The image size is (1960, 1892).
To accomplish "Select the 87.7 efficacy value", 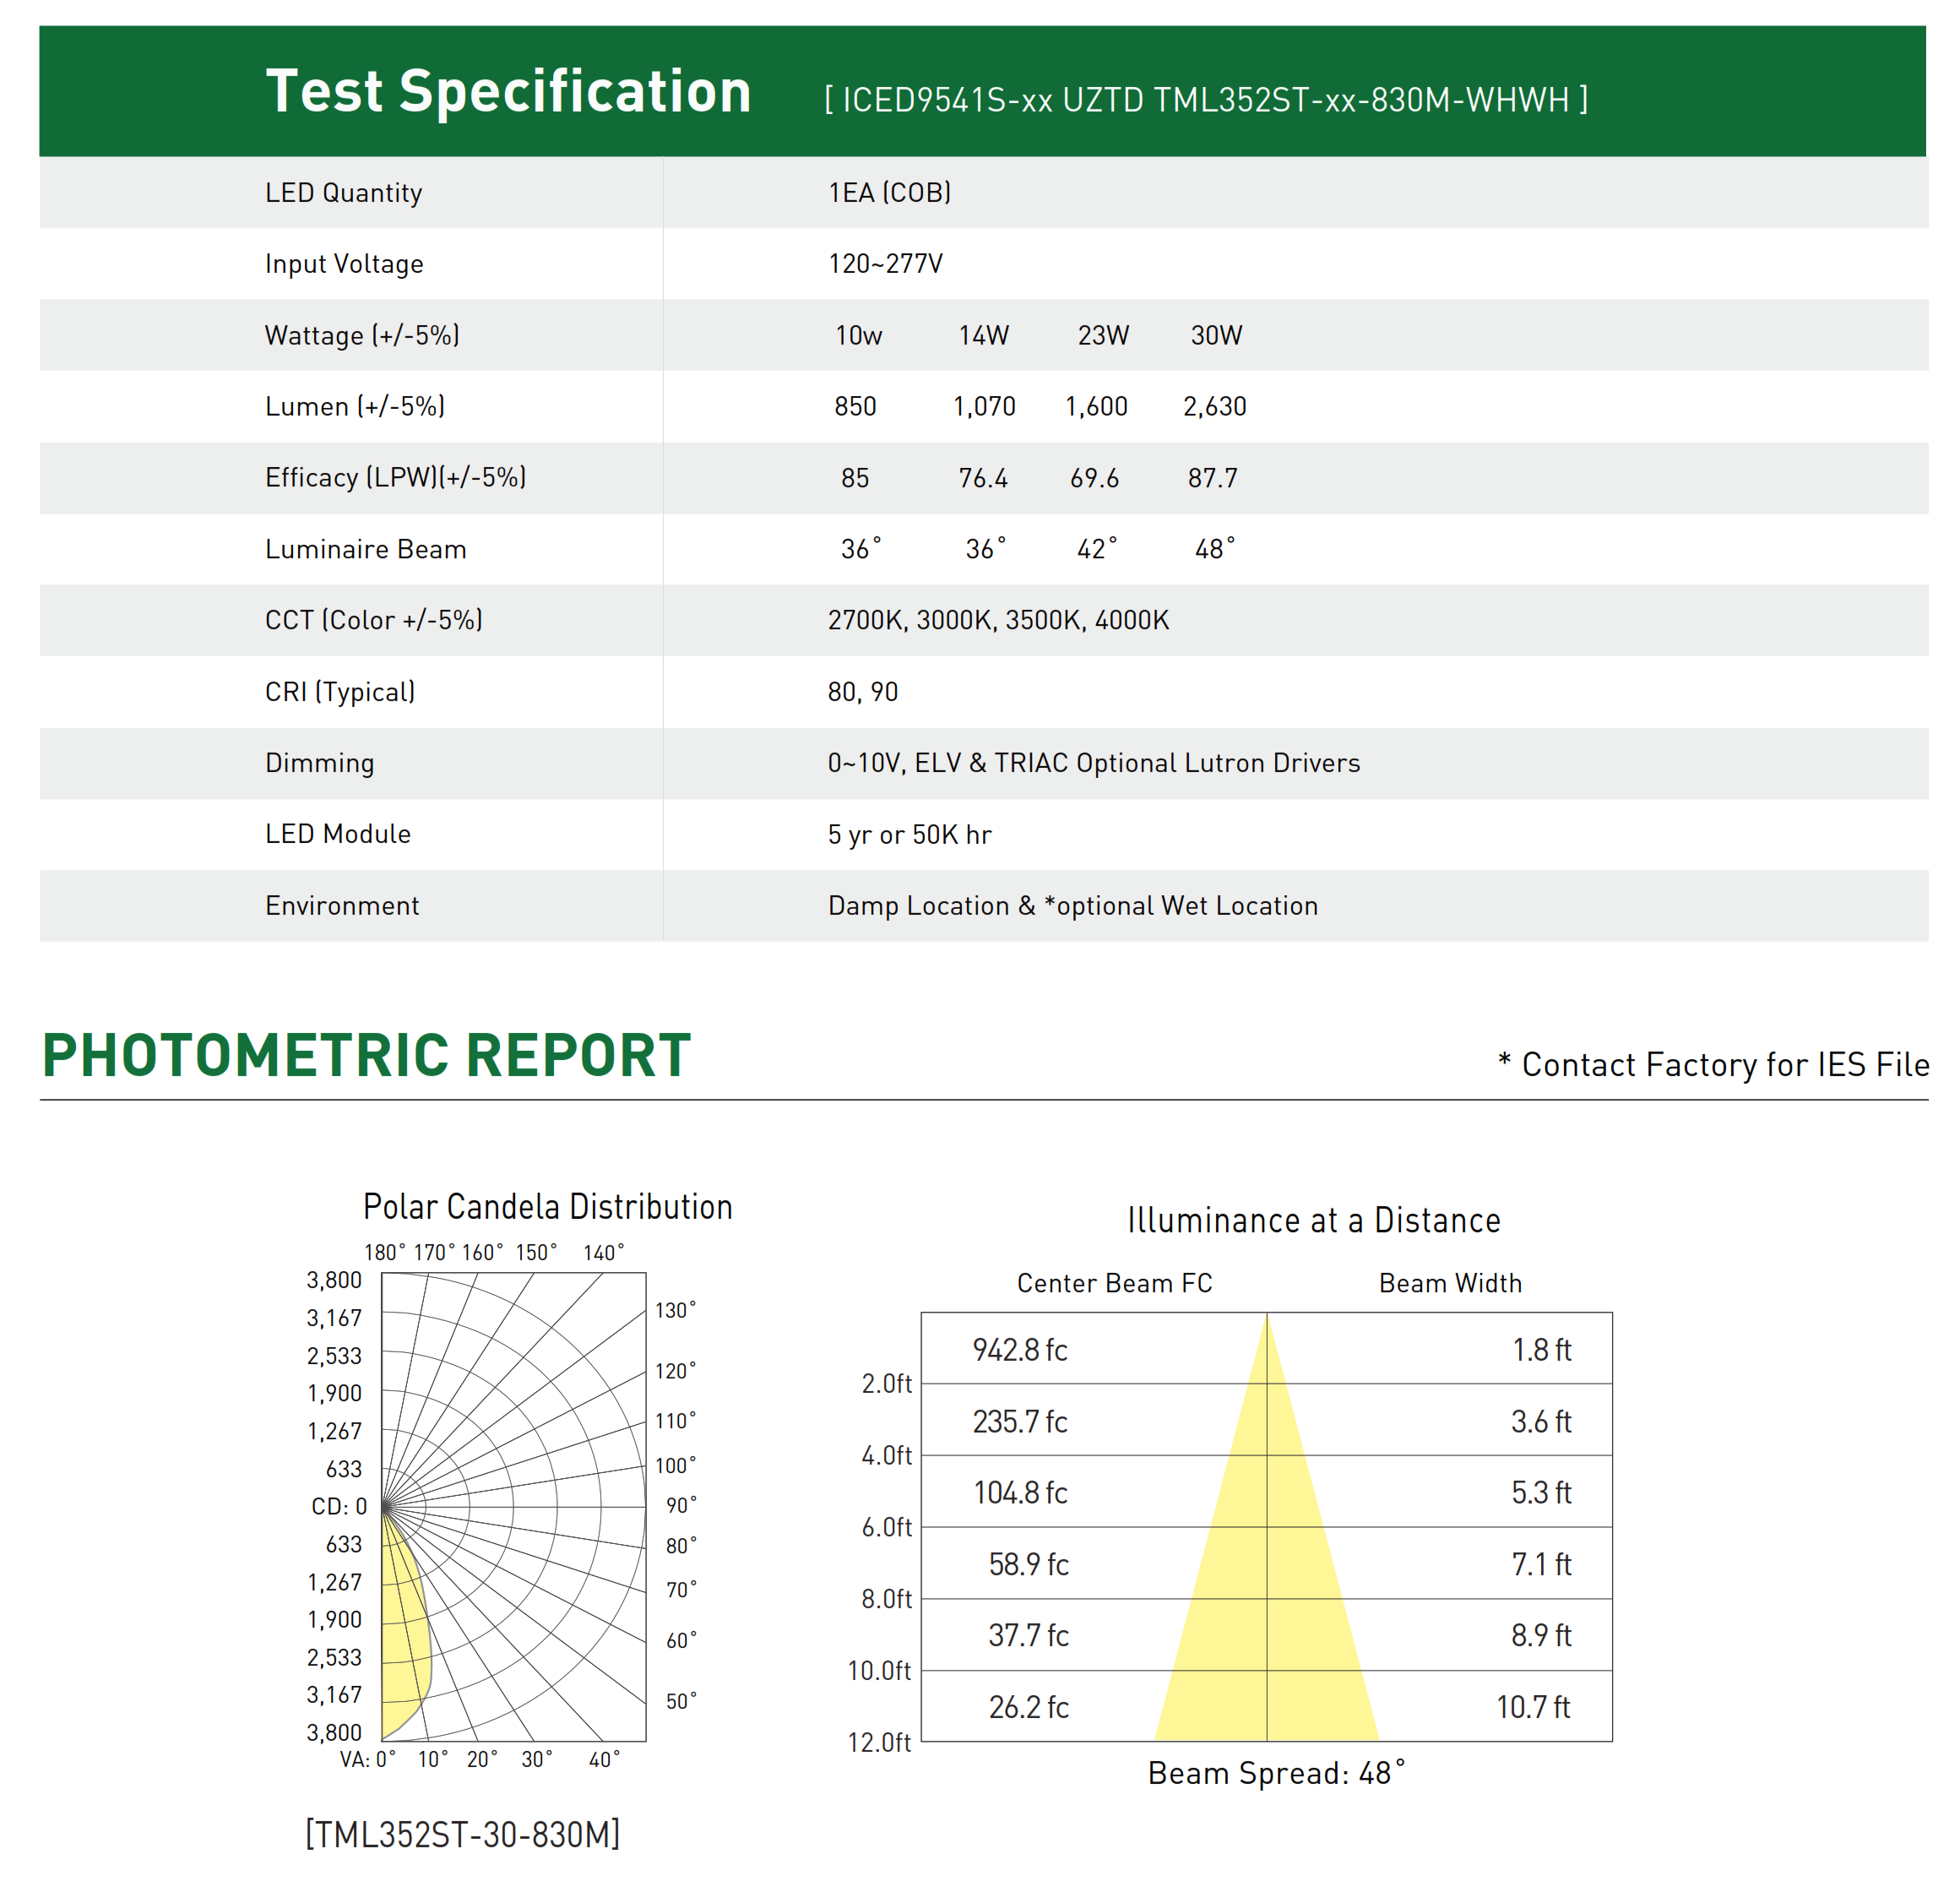I will (x=1212, y=478).
